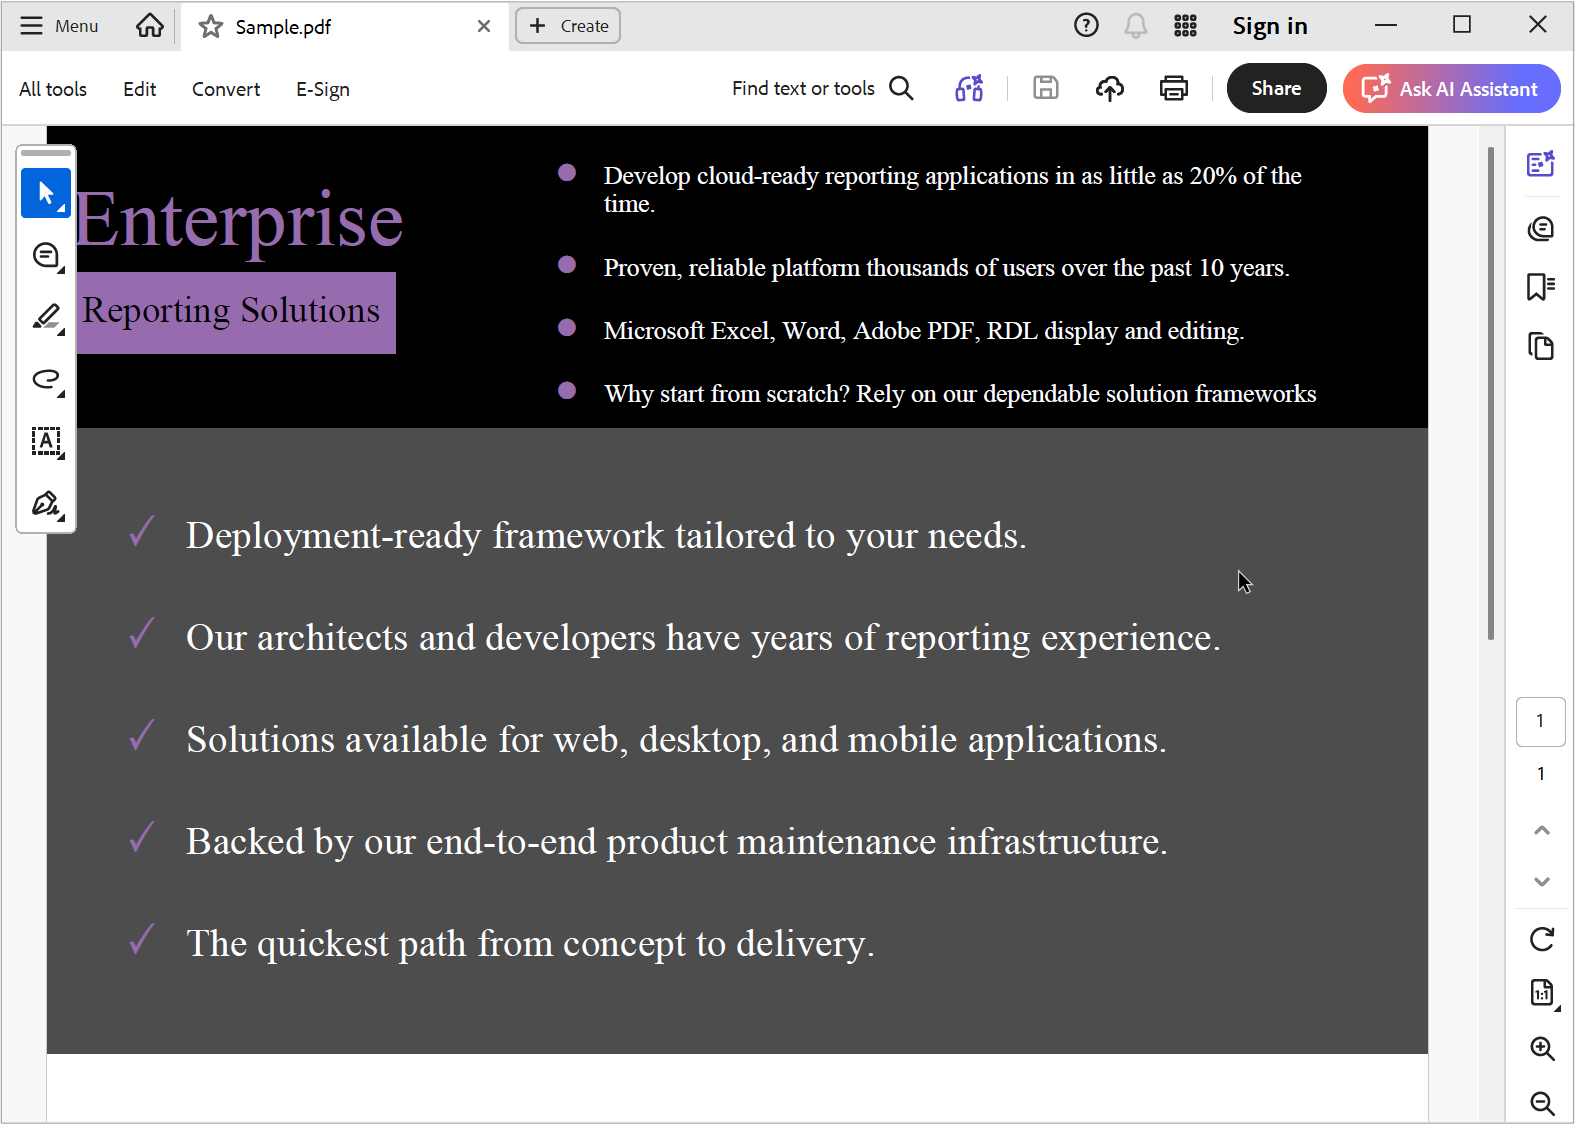The height and width of the screenshot is (1124, 1575).
Task: Open the AI generative summary icon
Action: coord(969,88)
